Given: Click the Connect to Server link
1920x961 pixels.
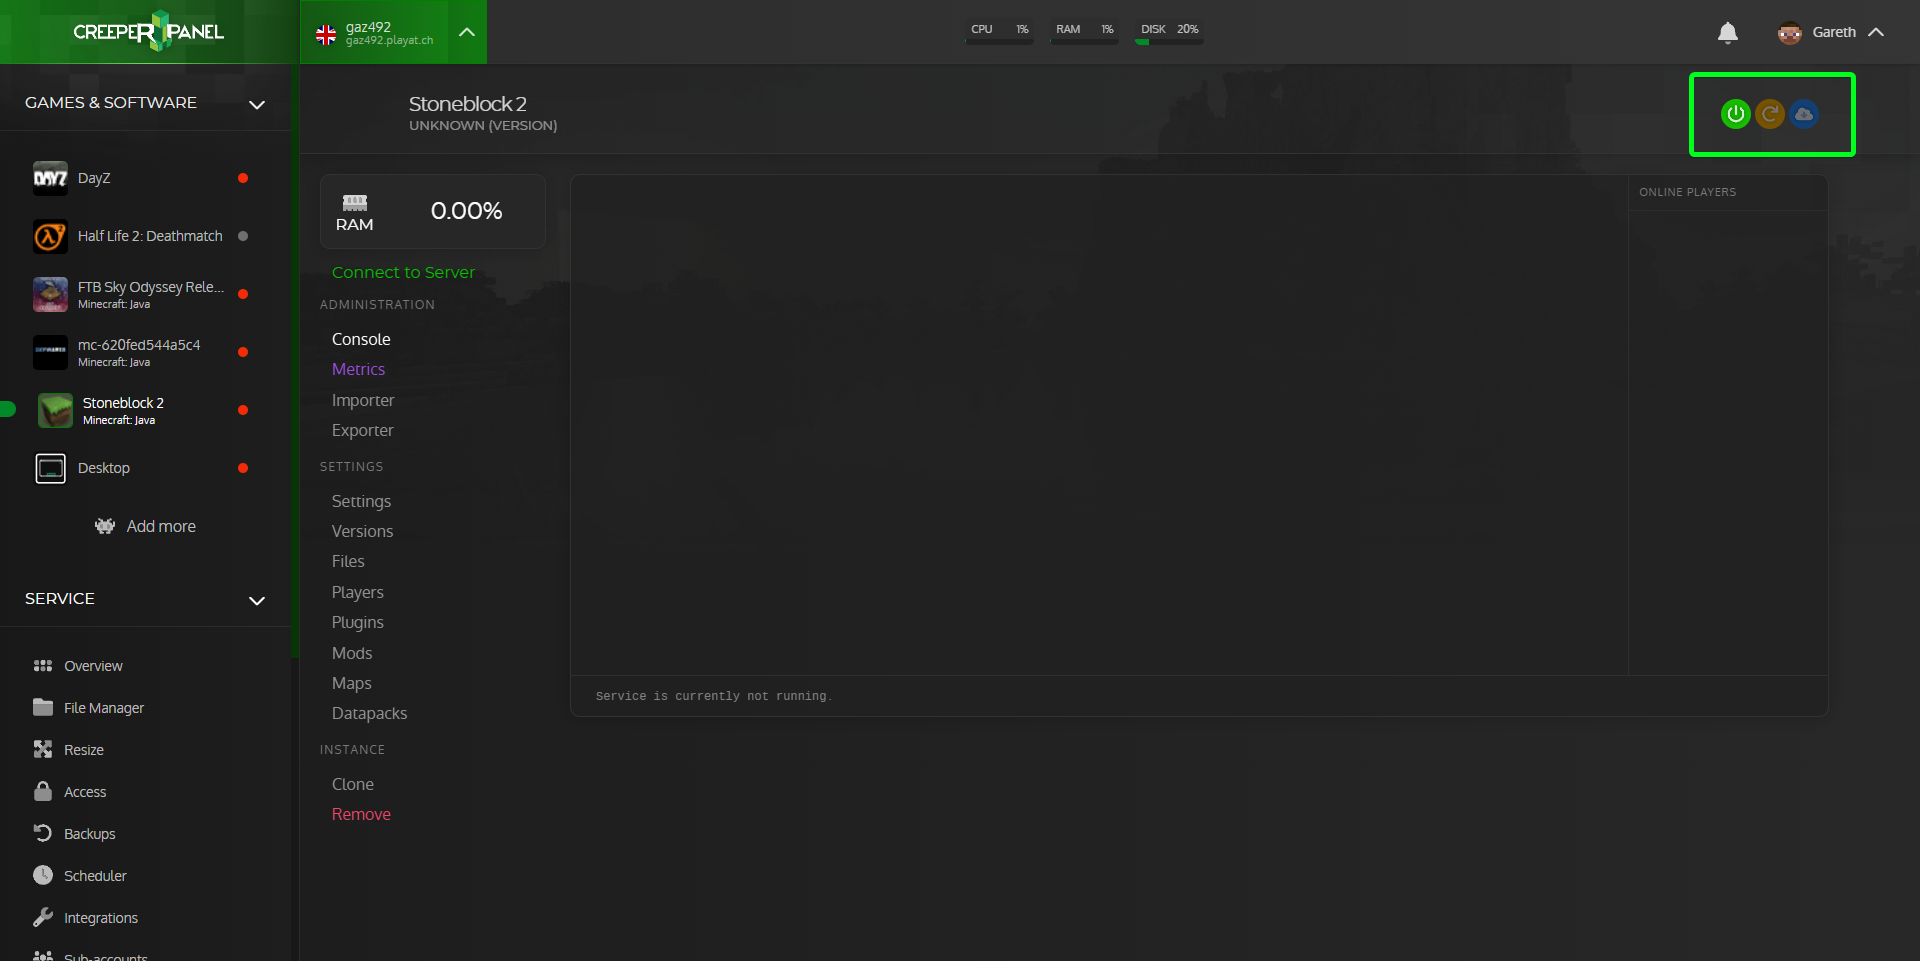Looking at the screenshot, I should click(x=403, y=272).
